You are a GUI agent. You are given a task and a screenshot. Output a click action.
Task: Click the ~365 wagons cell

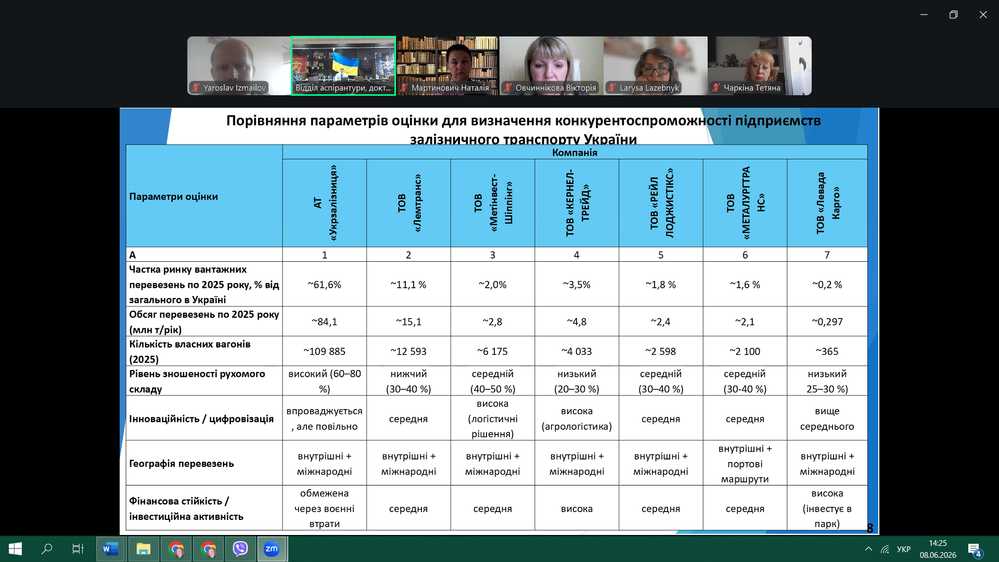tap(827, 351)
